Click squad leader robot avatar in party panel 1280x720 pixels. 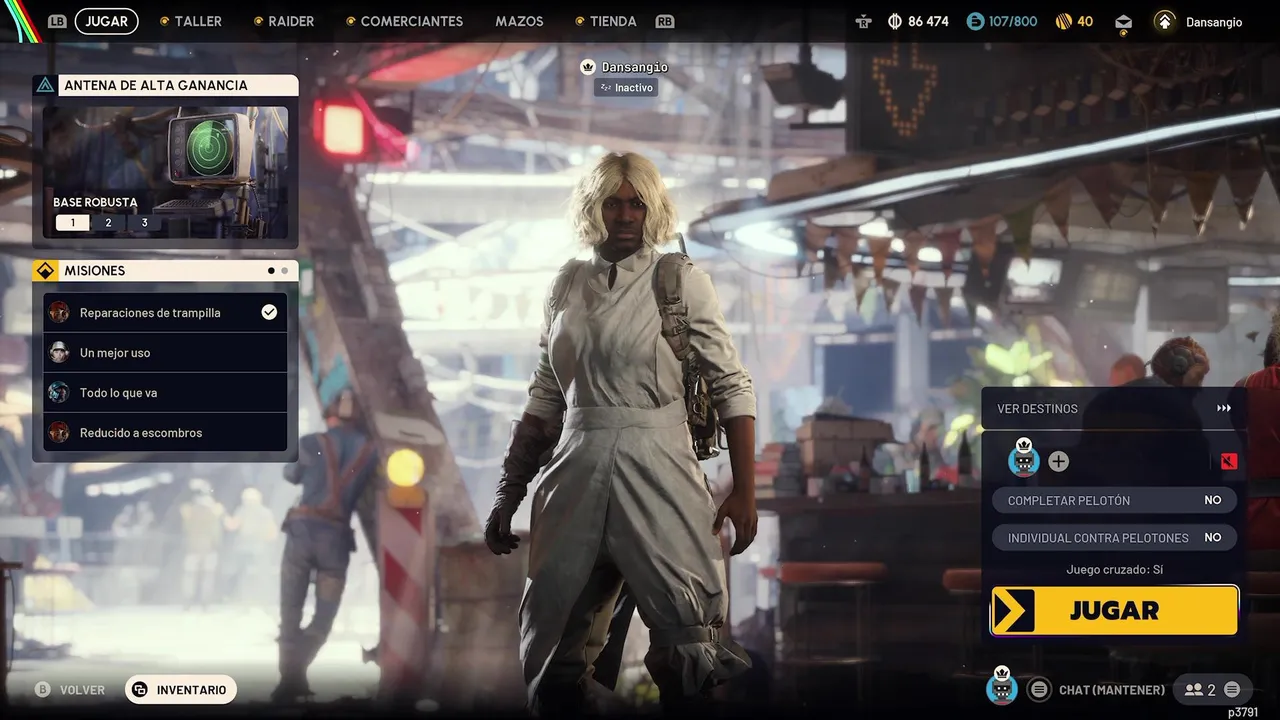pos(1024,460)
